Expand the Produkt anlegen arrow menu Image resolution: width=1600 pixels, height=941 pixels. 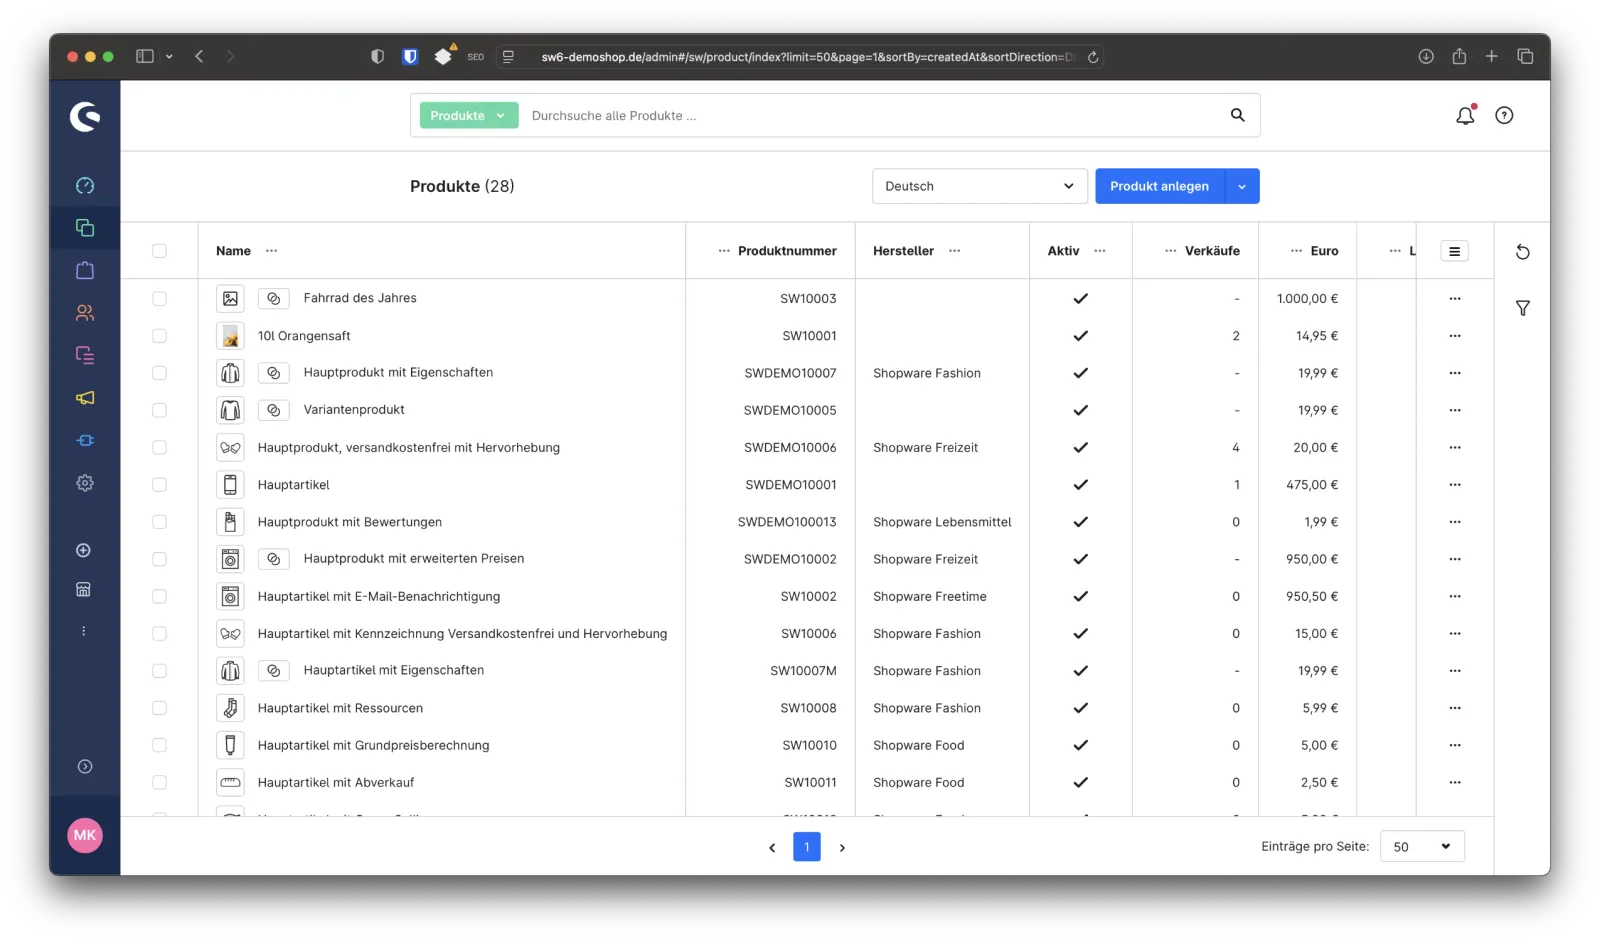pyautogui.click(x=1242, y=186)
